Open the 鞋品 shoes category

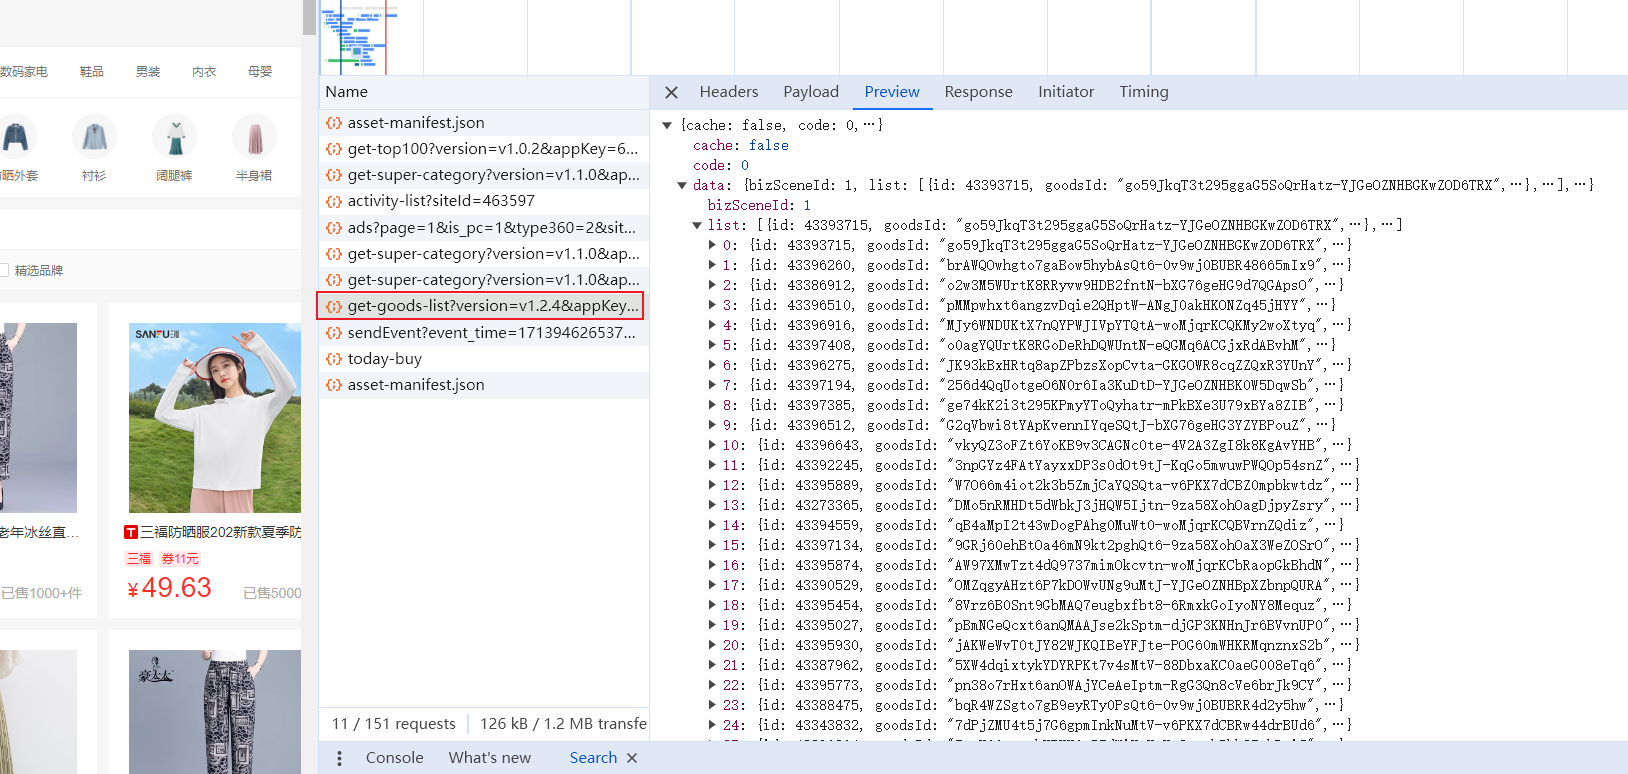click(92, 72)
